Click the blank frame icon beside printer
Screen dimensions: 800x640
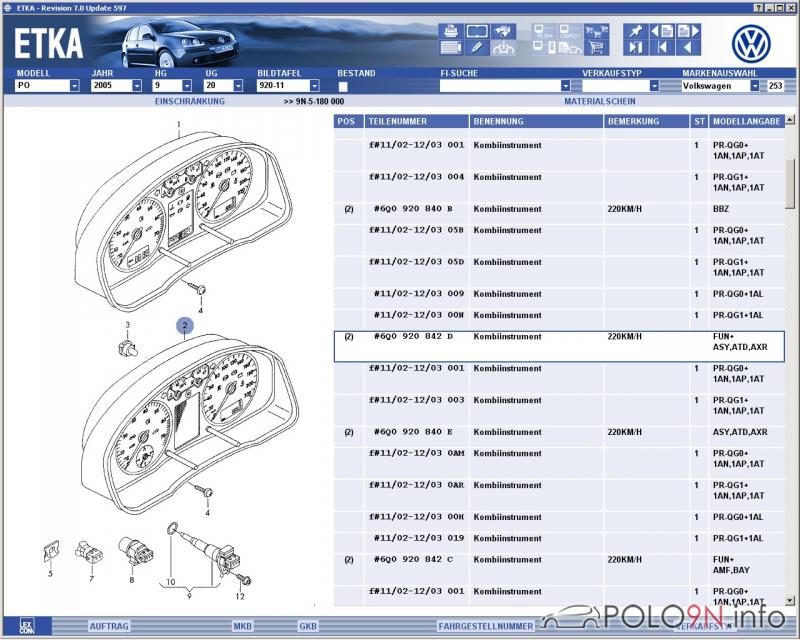pos(477,32)
